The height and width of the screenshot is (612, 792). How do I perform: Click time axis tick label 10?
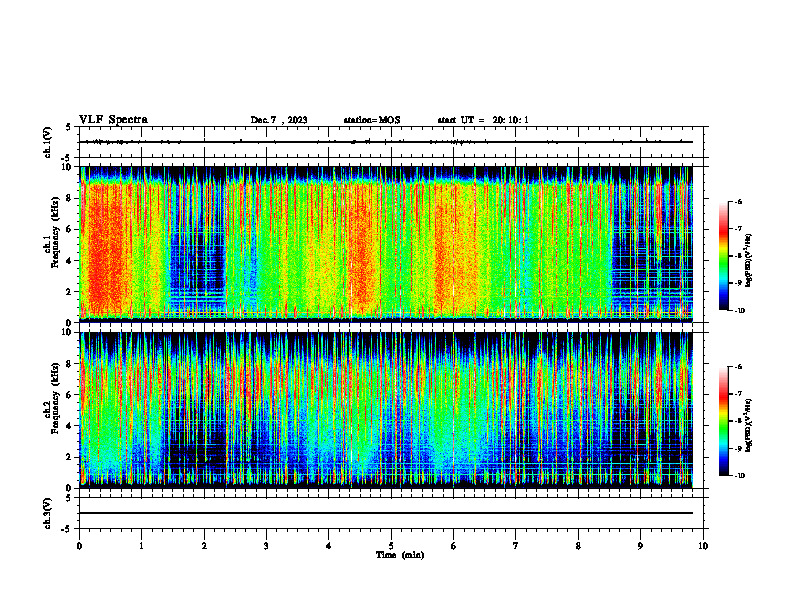[x=703, y=546]
